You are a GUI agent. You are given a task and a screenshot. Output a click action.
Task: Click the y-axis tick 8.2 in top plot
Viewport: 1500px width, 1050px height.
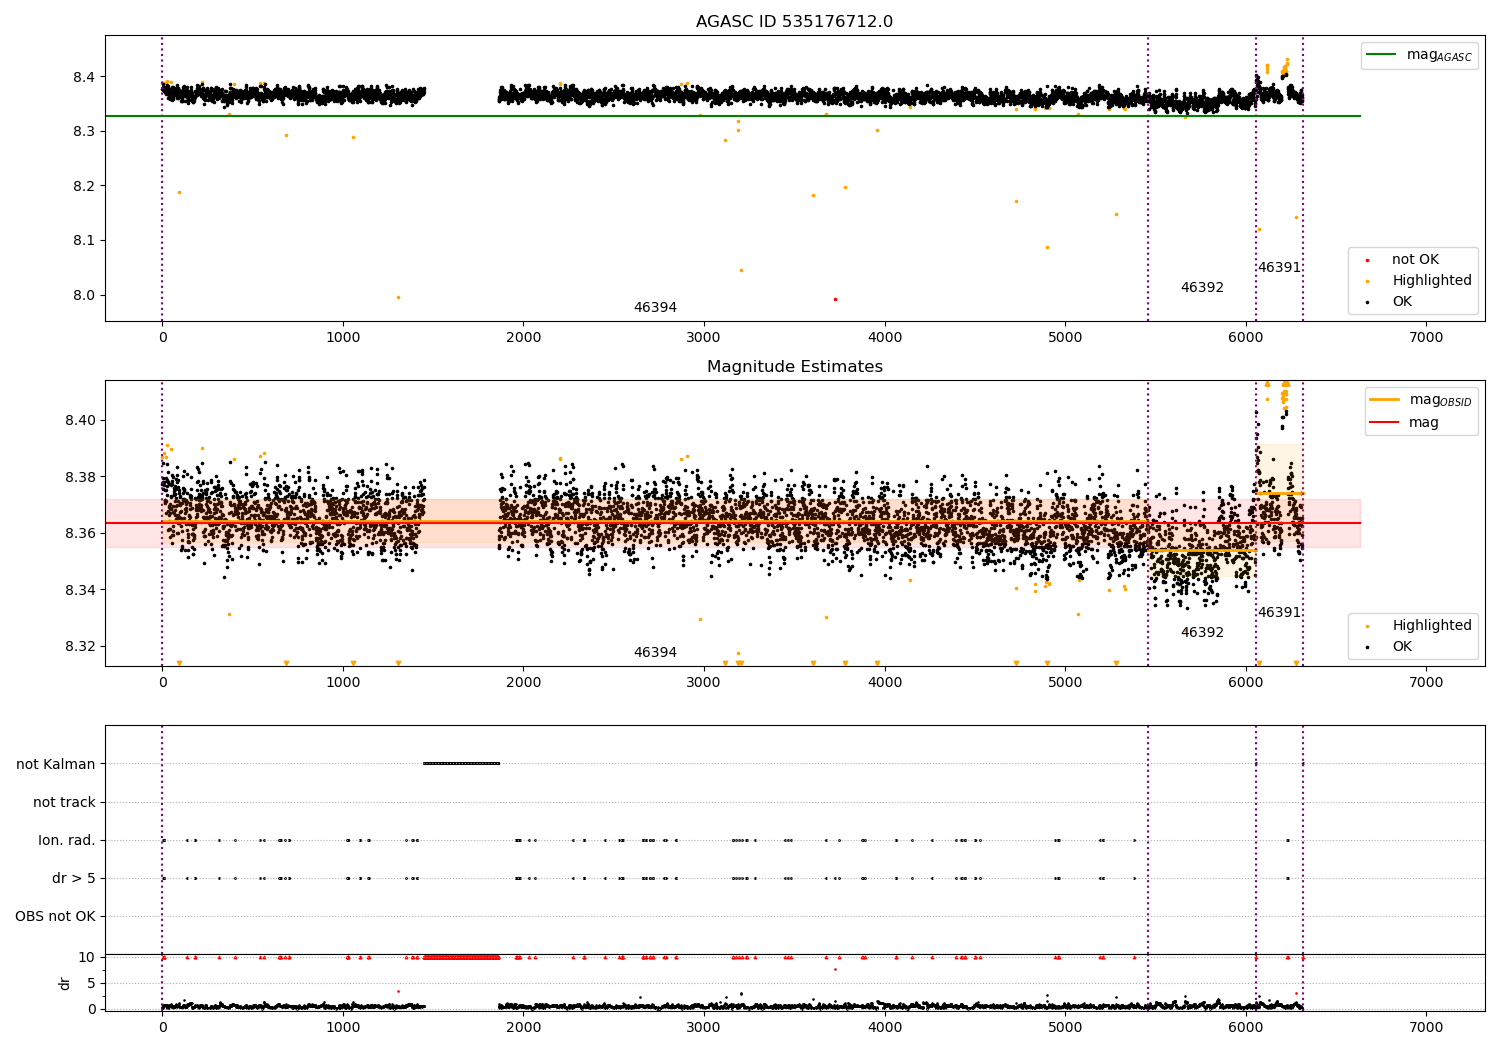pyautogui.click(x=84, y=187)
